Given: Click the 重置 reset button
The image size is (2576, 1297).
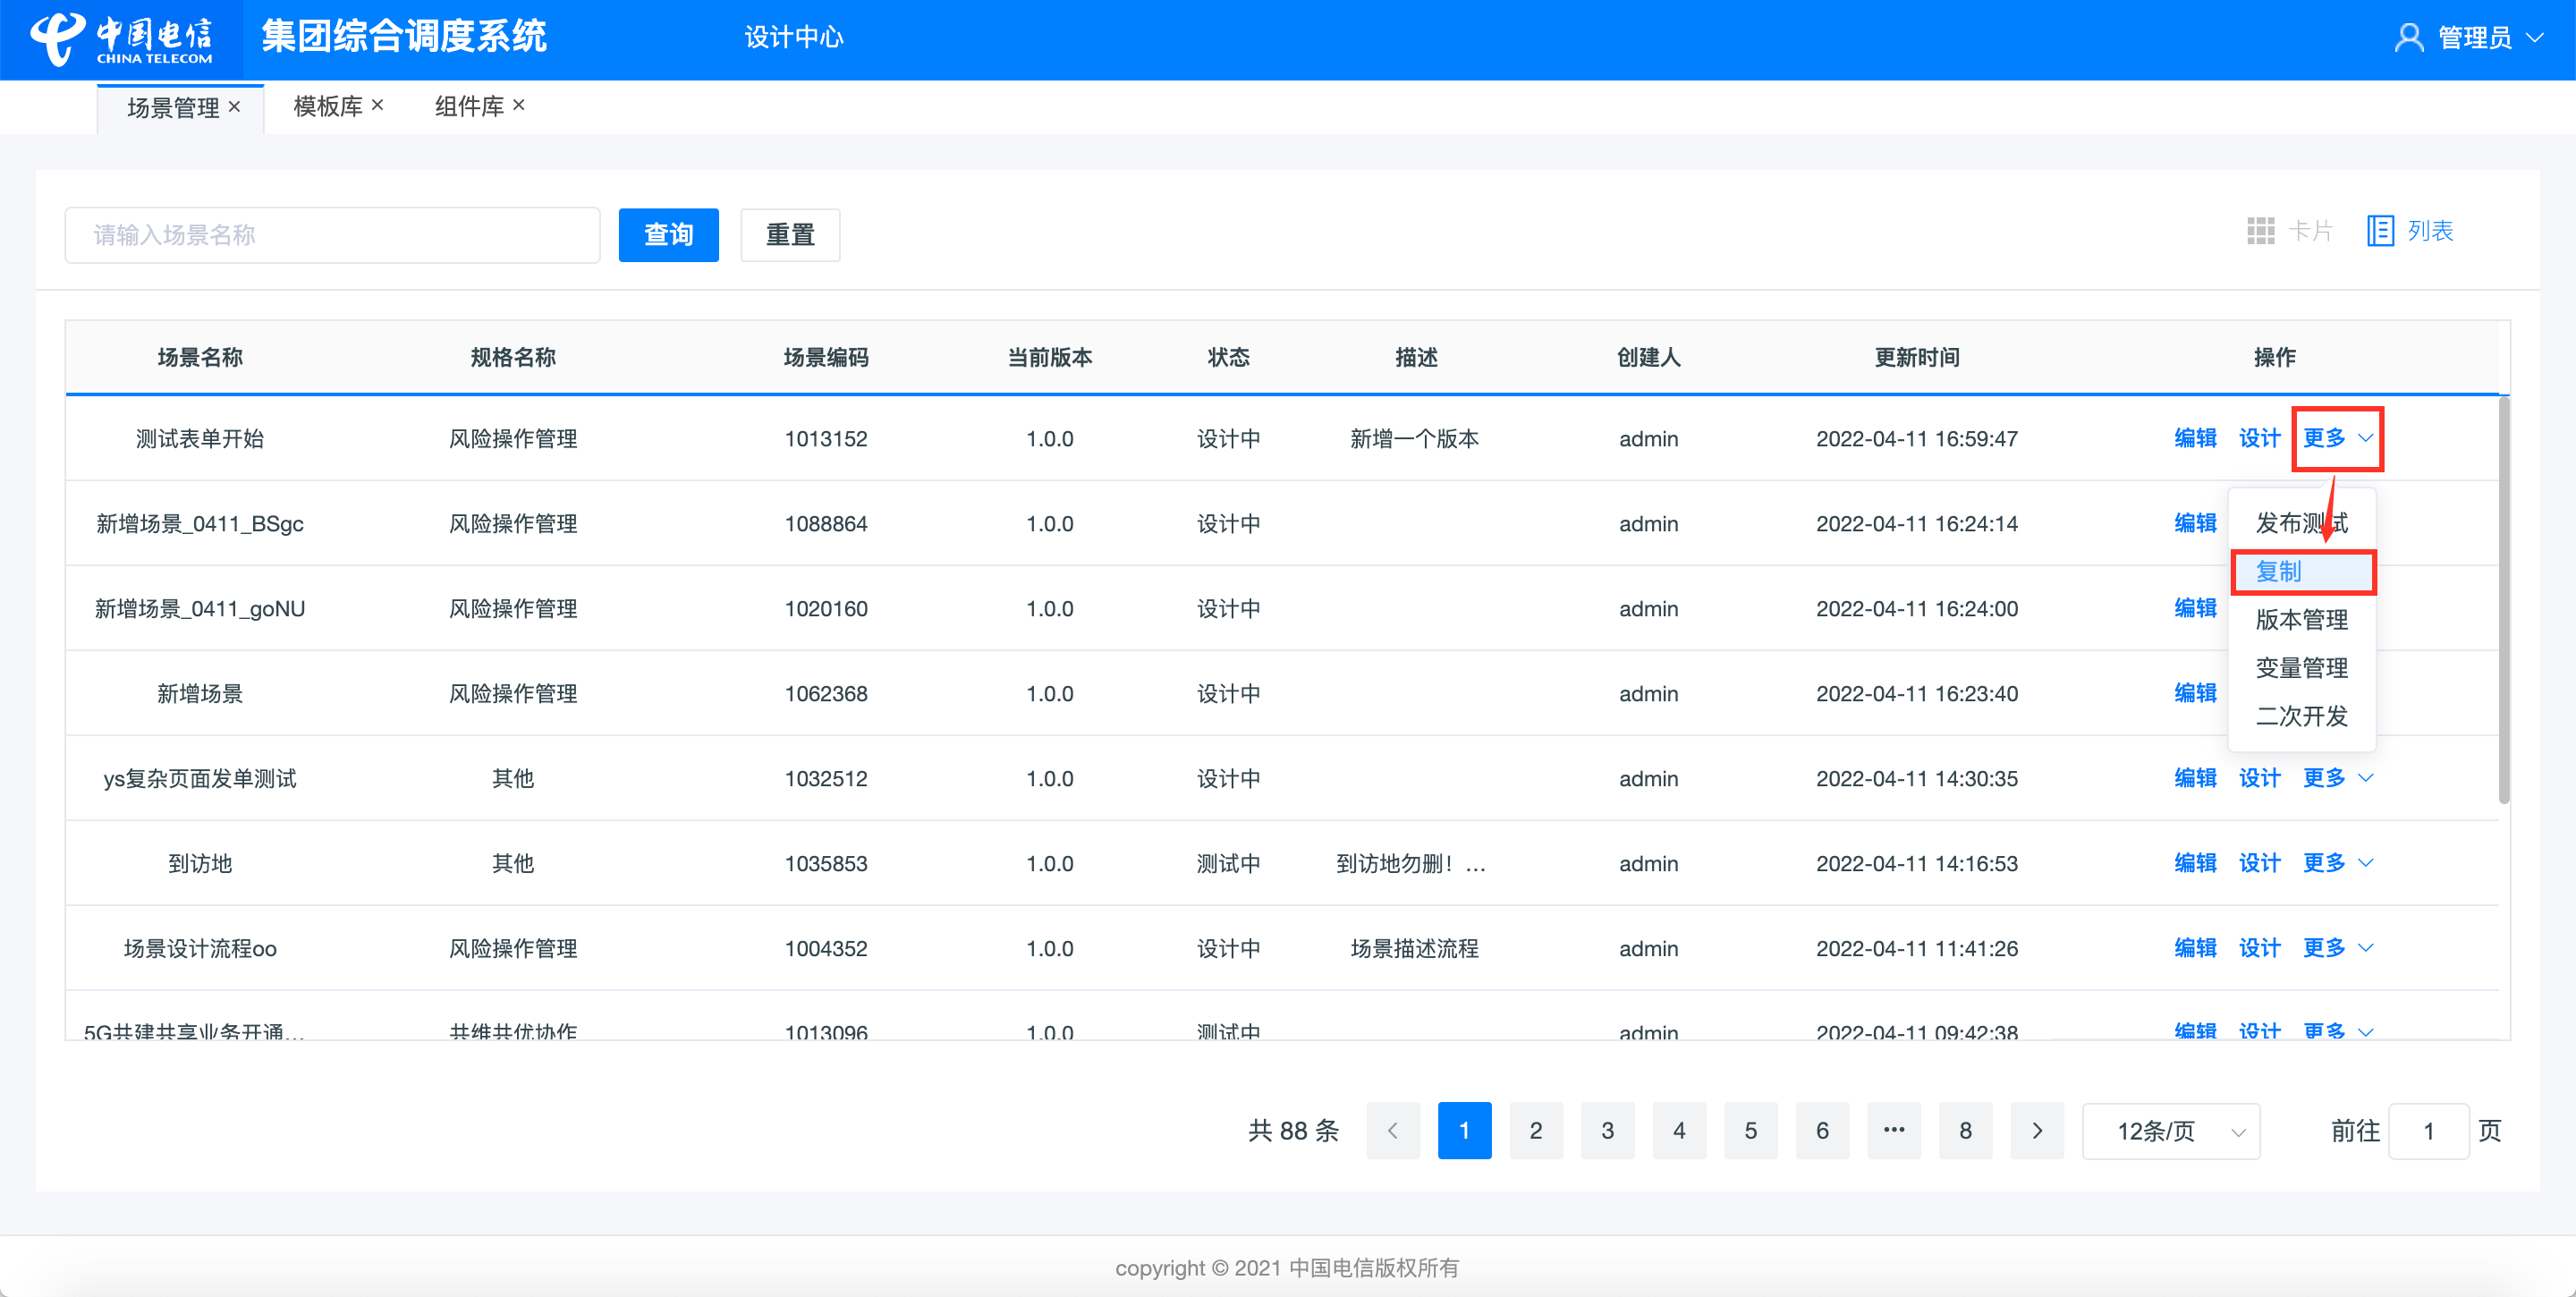Looking at the screenshot, I should (790, 235).
